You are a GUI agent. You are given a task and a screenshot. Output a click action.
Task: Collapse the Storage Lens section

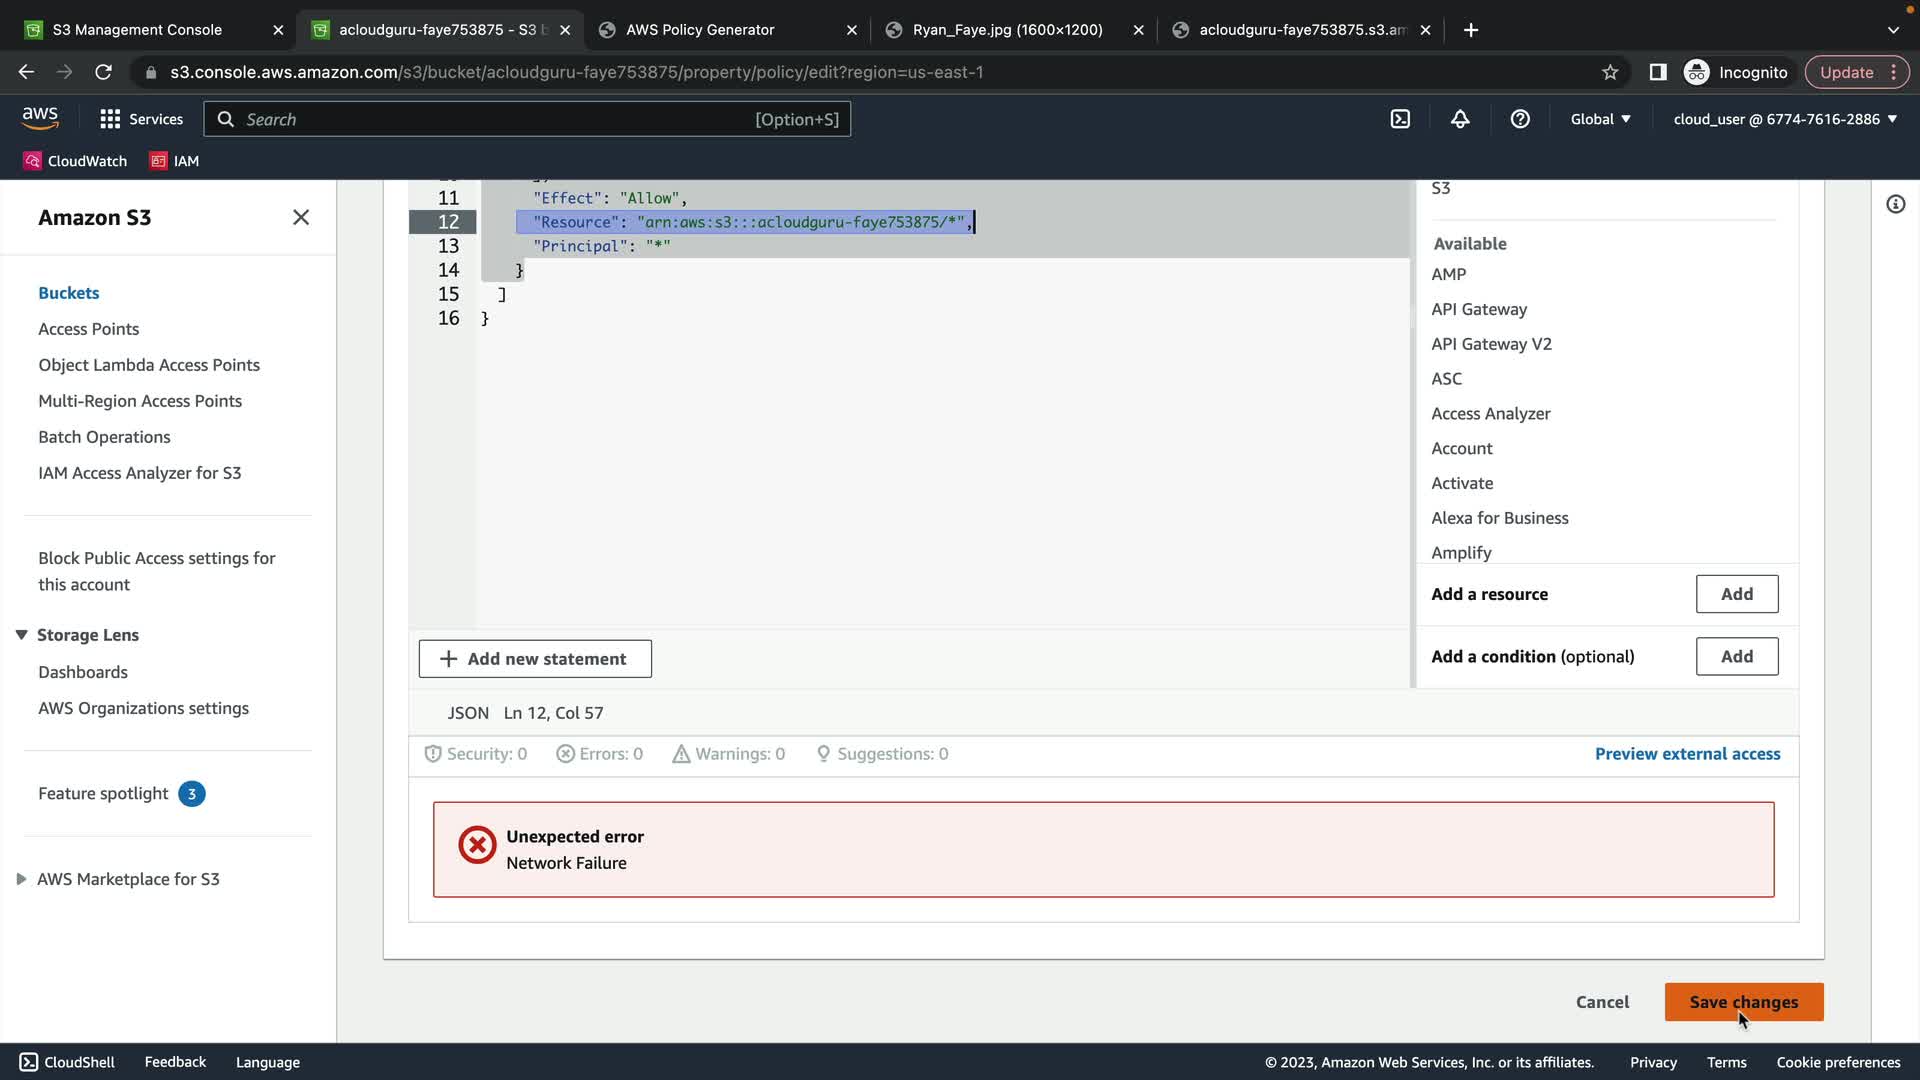[21, 635]
